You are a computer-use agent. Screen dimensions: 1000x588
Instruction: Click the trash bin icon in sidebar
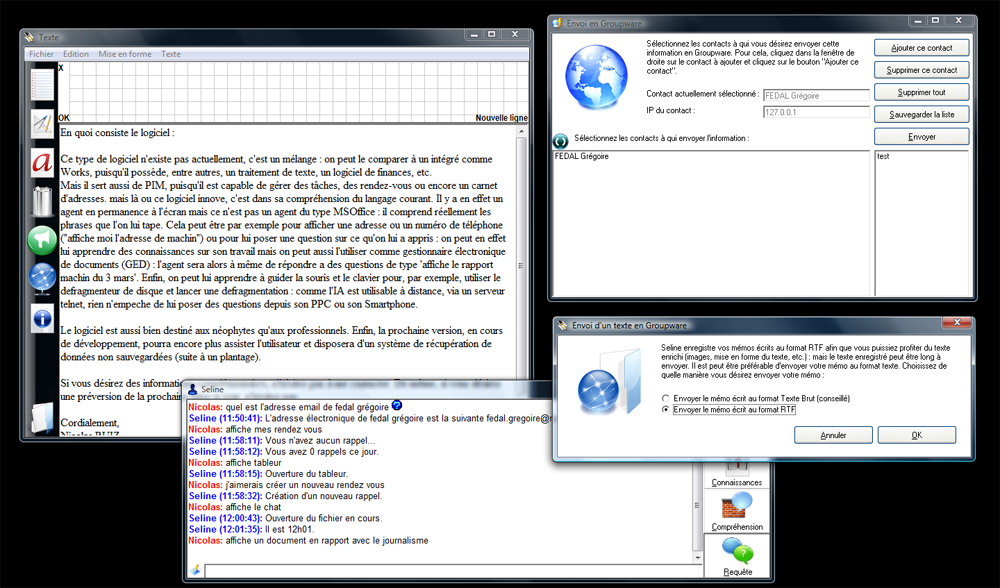click(42, 201)
